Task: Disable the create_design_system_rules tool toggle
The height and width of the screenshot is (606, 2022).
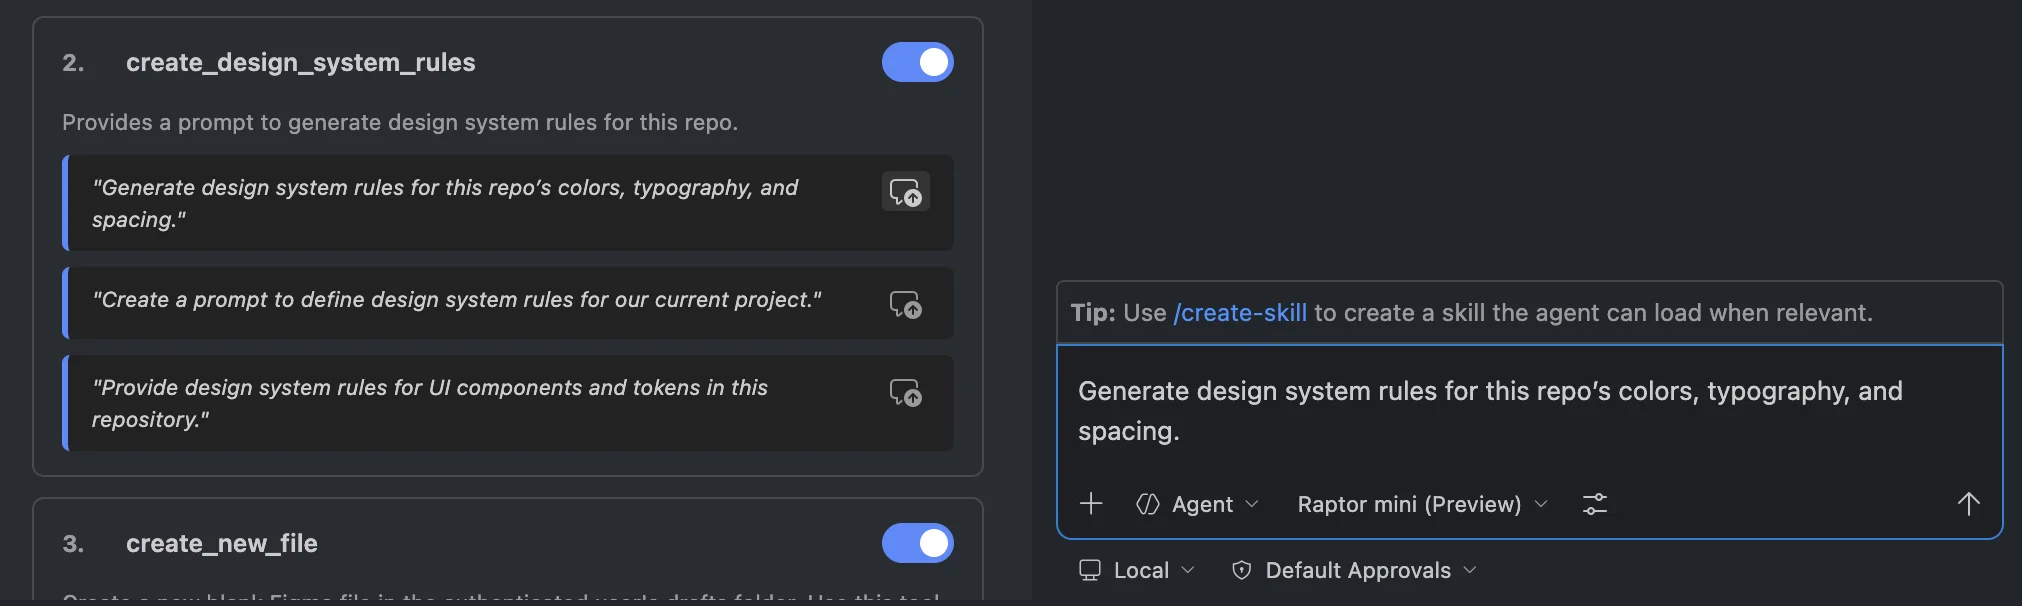Action: (x=917, y=62)
